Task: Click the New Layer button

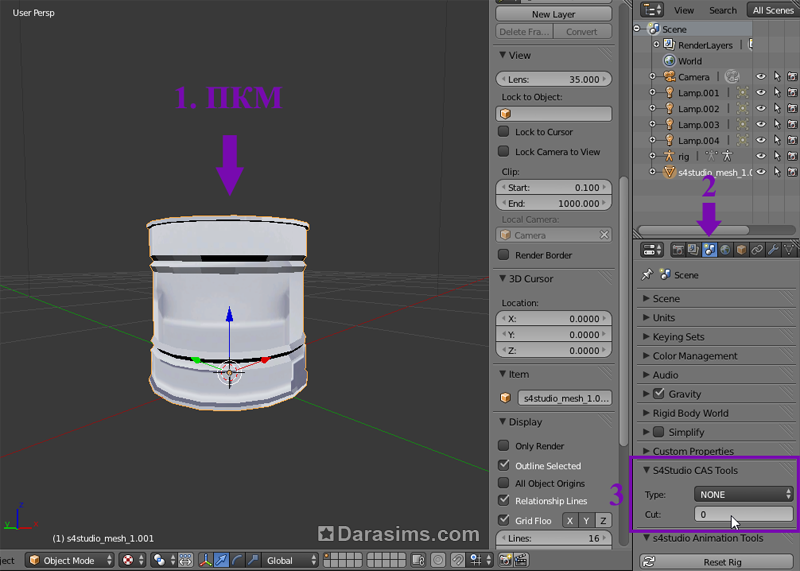Action: tap(554, 14)
